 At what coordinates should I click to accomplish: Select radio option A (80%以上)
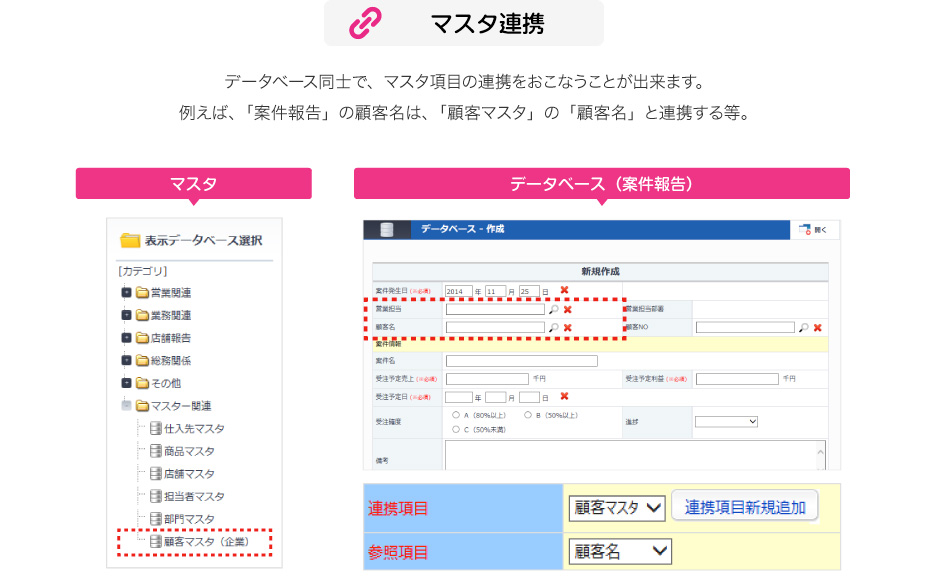pos(456,414)
